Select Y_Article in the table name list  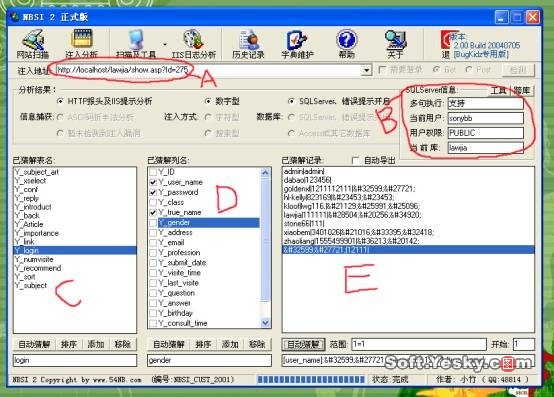pos(29,224)
